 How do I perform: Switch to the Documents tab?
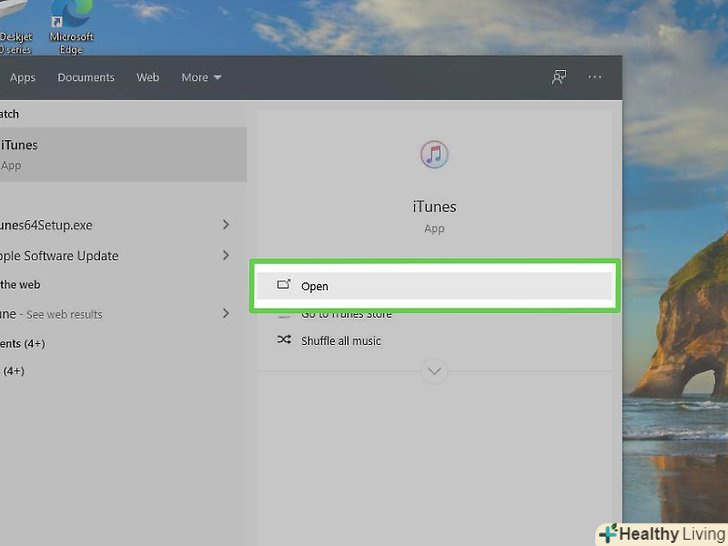[86, 77]
